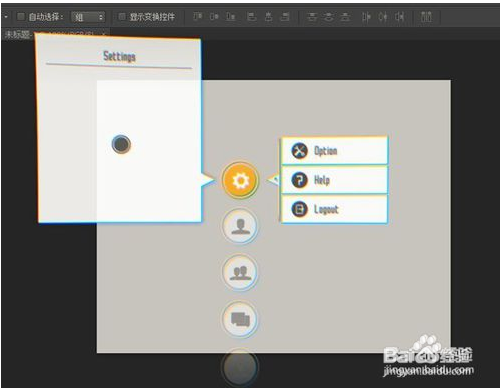Viewport: 500px width, 389px height.
Task: Click the Help menu entry text
Action: 322,180
